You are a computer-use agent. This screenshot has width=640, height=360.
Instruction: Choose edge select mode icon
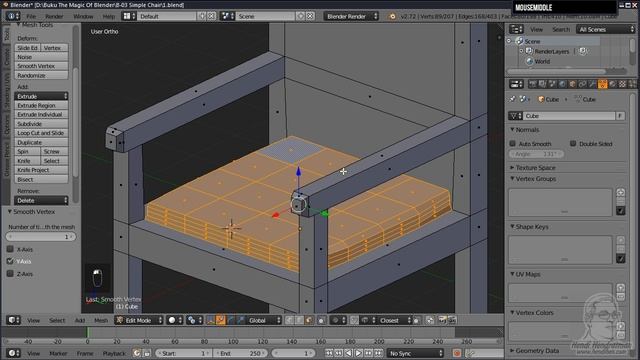299,320
